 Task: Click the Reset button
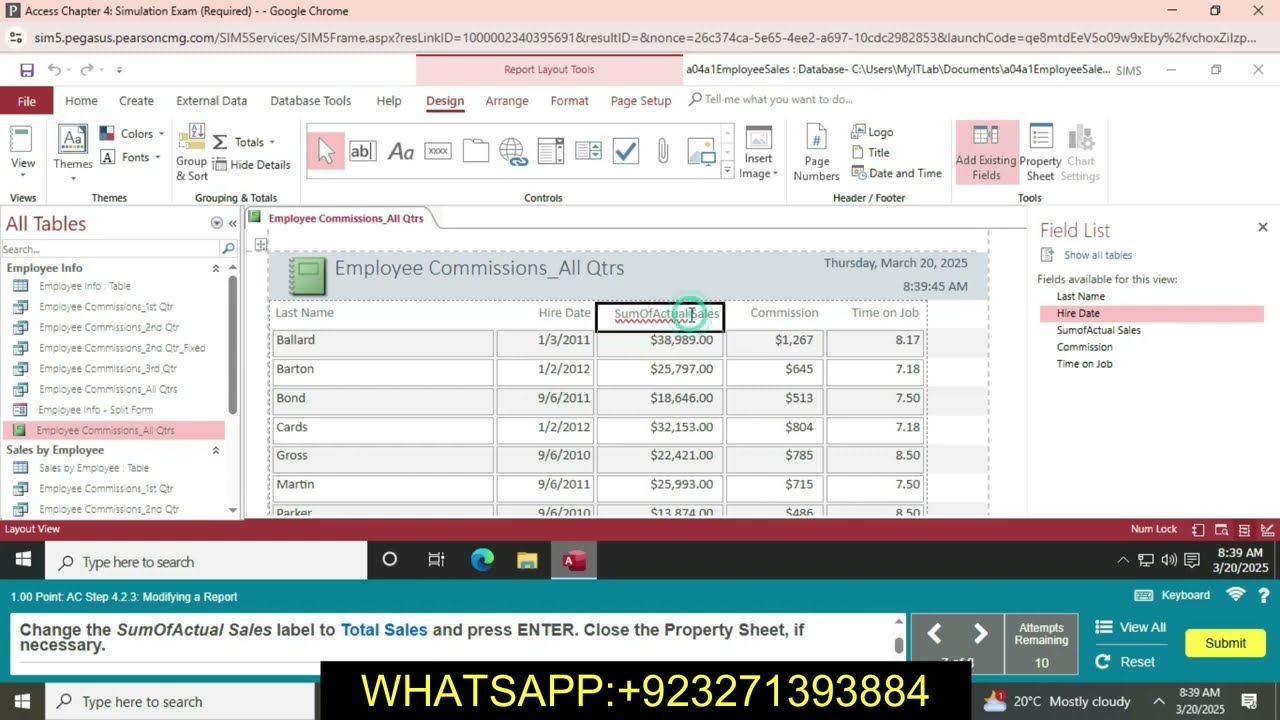pyautogui.click(x=1126, y=662)
